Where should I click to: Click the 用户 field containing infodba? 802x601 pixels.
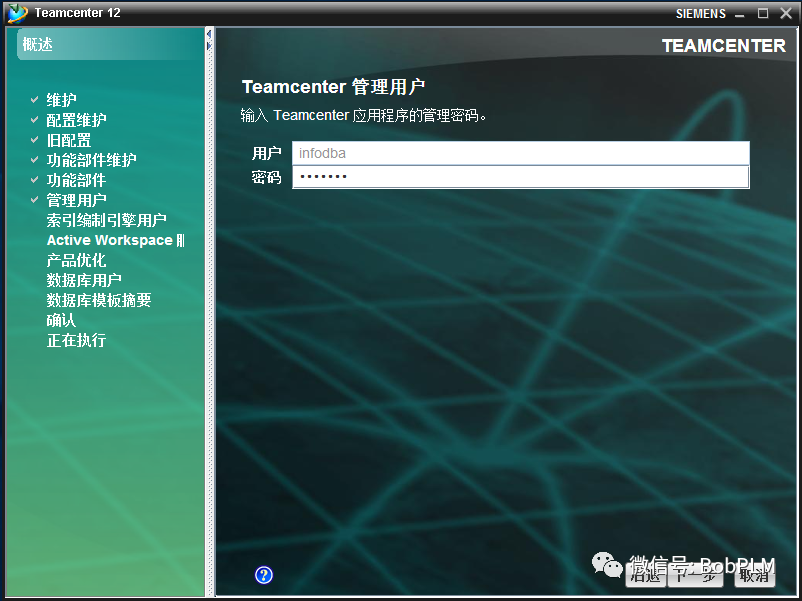click(x=521, y=153)
